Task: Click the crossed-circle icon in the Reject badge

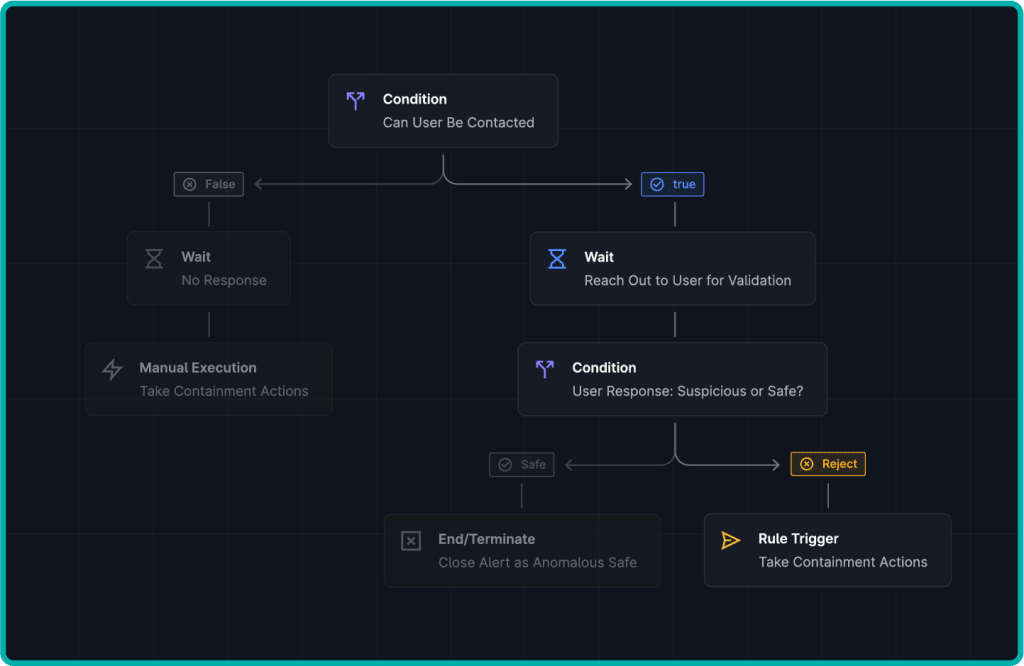Action: [807, 463]
